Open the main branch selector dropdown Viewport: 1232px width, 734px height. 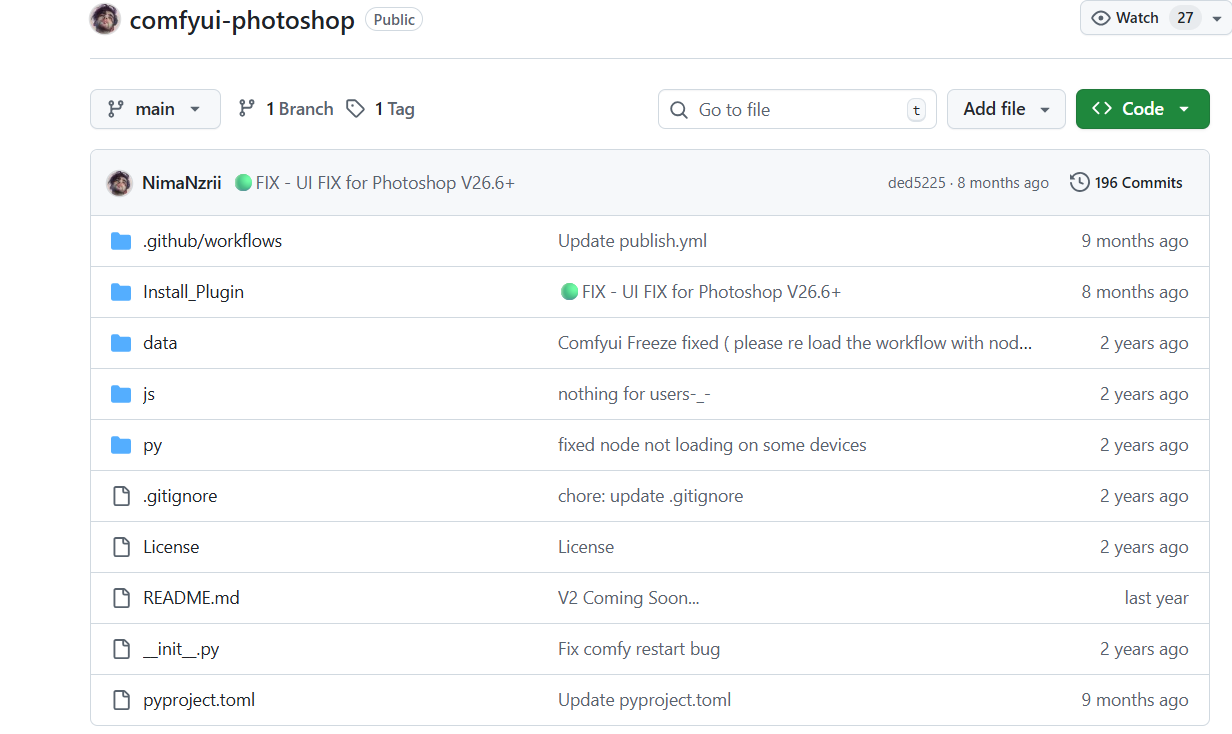point(155,109)
